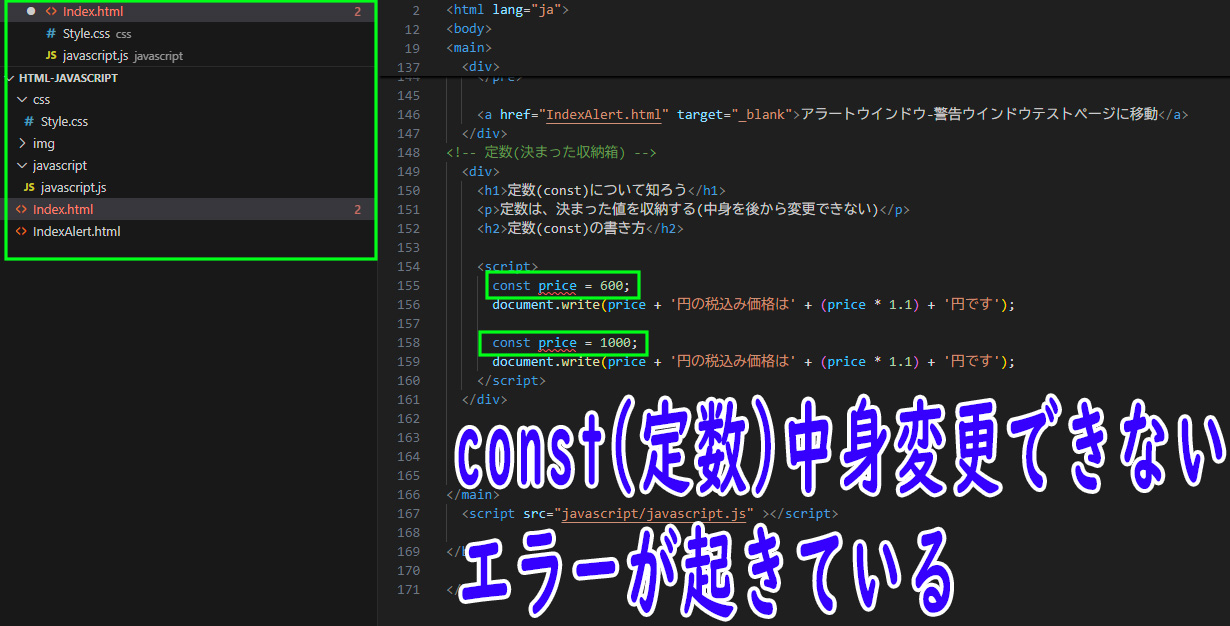
Task: Click the opening script tag on line 154
Action: (508, 267)
